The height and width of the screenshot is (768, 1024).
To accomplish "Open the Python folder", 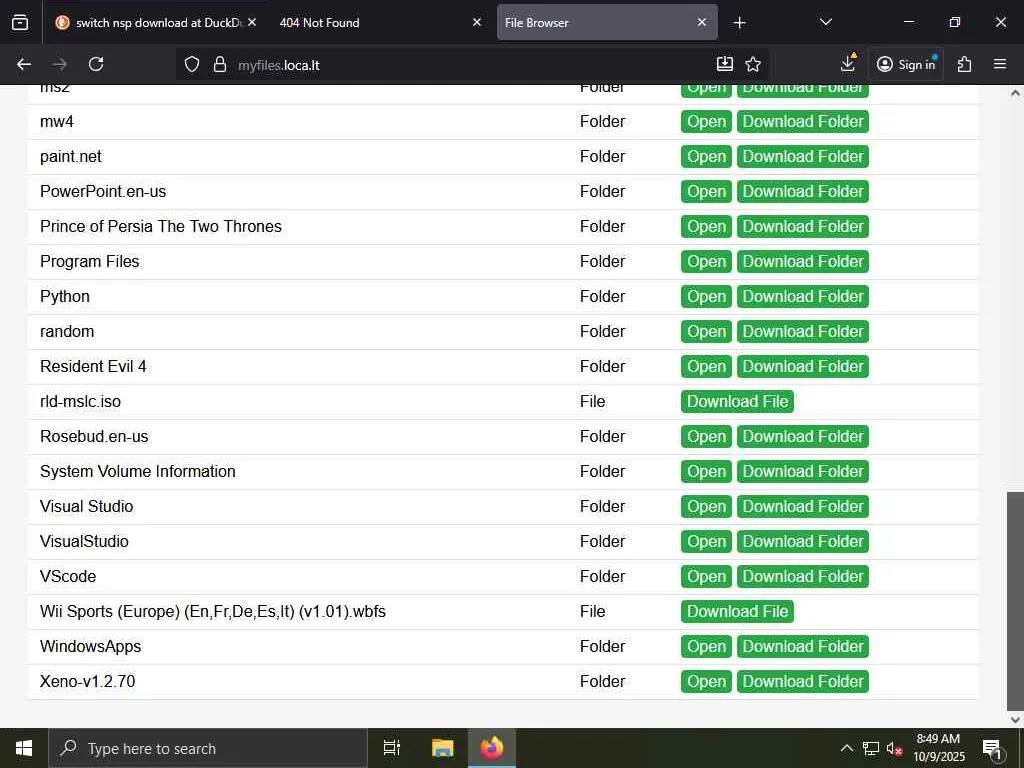I will click(x=706, y=296).
